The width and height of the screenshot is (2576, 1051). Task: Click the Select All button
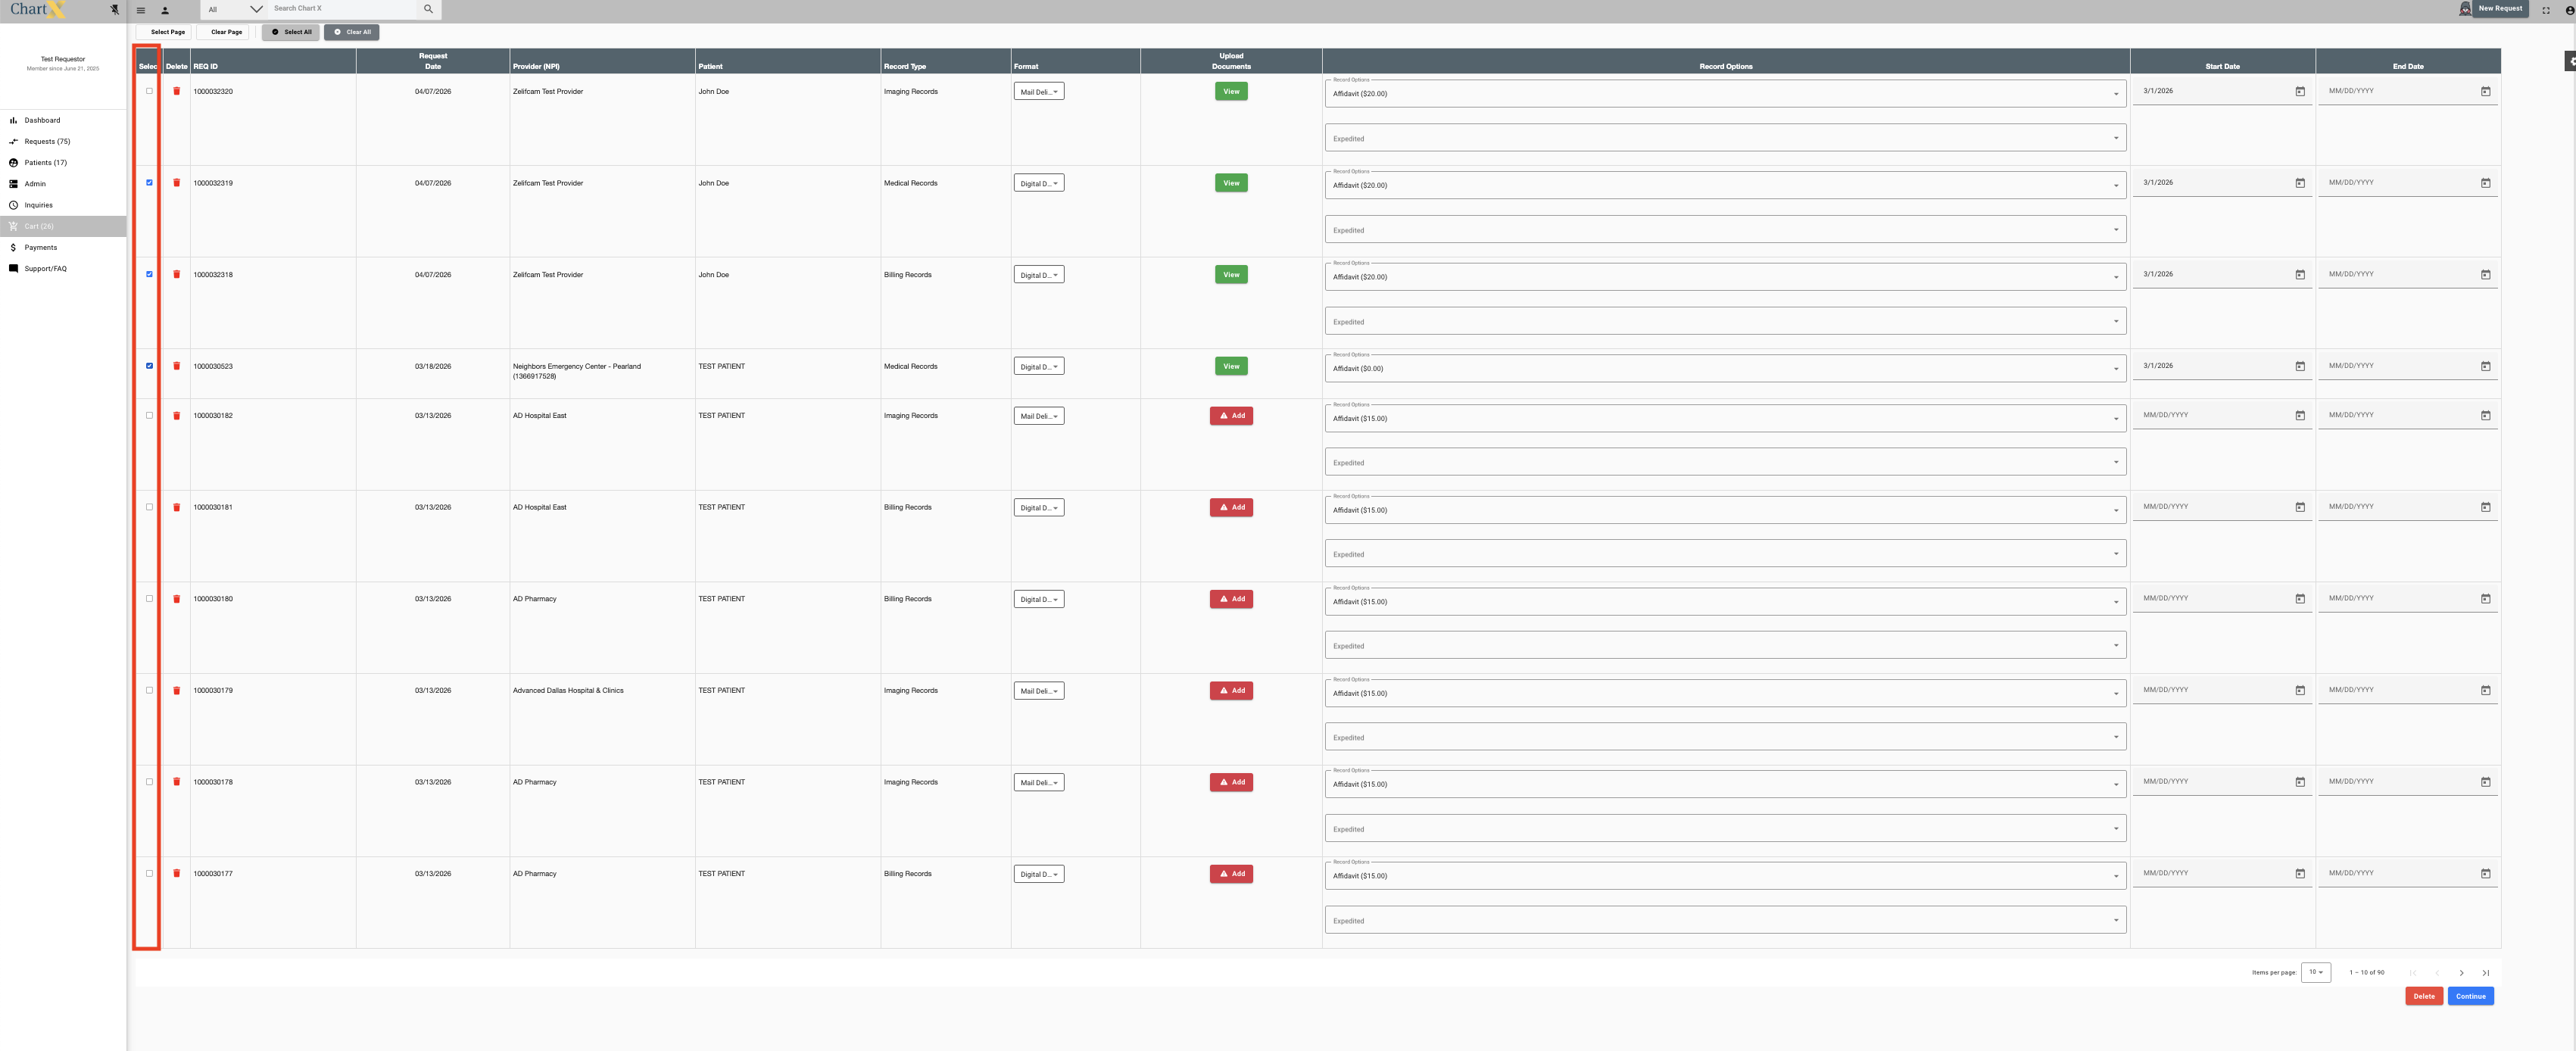[x=291, y=32]
